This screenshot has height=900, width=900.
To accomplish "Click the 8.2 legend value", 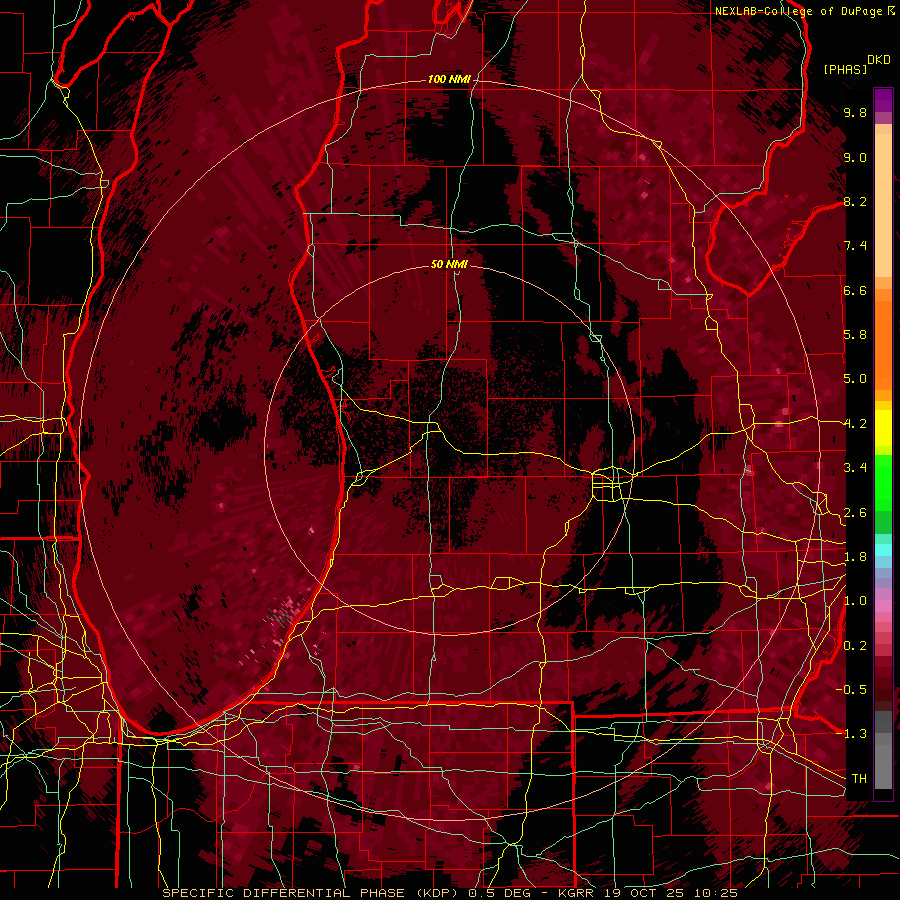I will click(855, 201).
